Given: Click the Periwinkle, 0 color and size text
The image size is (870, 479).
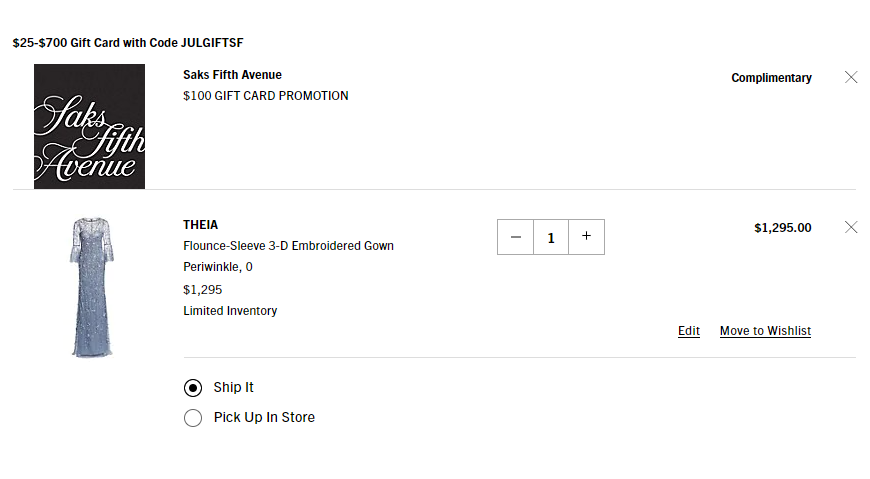Looking at the screenshot, I should point(218,267).
